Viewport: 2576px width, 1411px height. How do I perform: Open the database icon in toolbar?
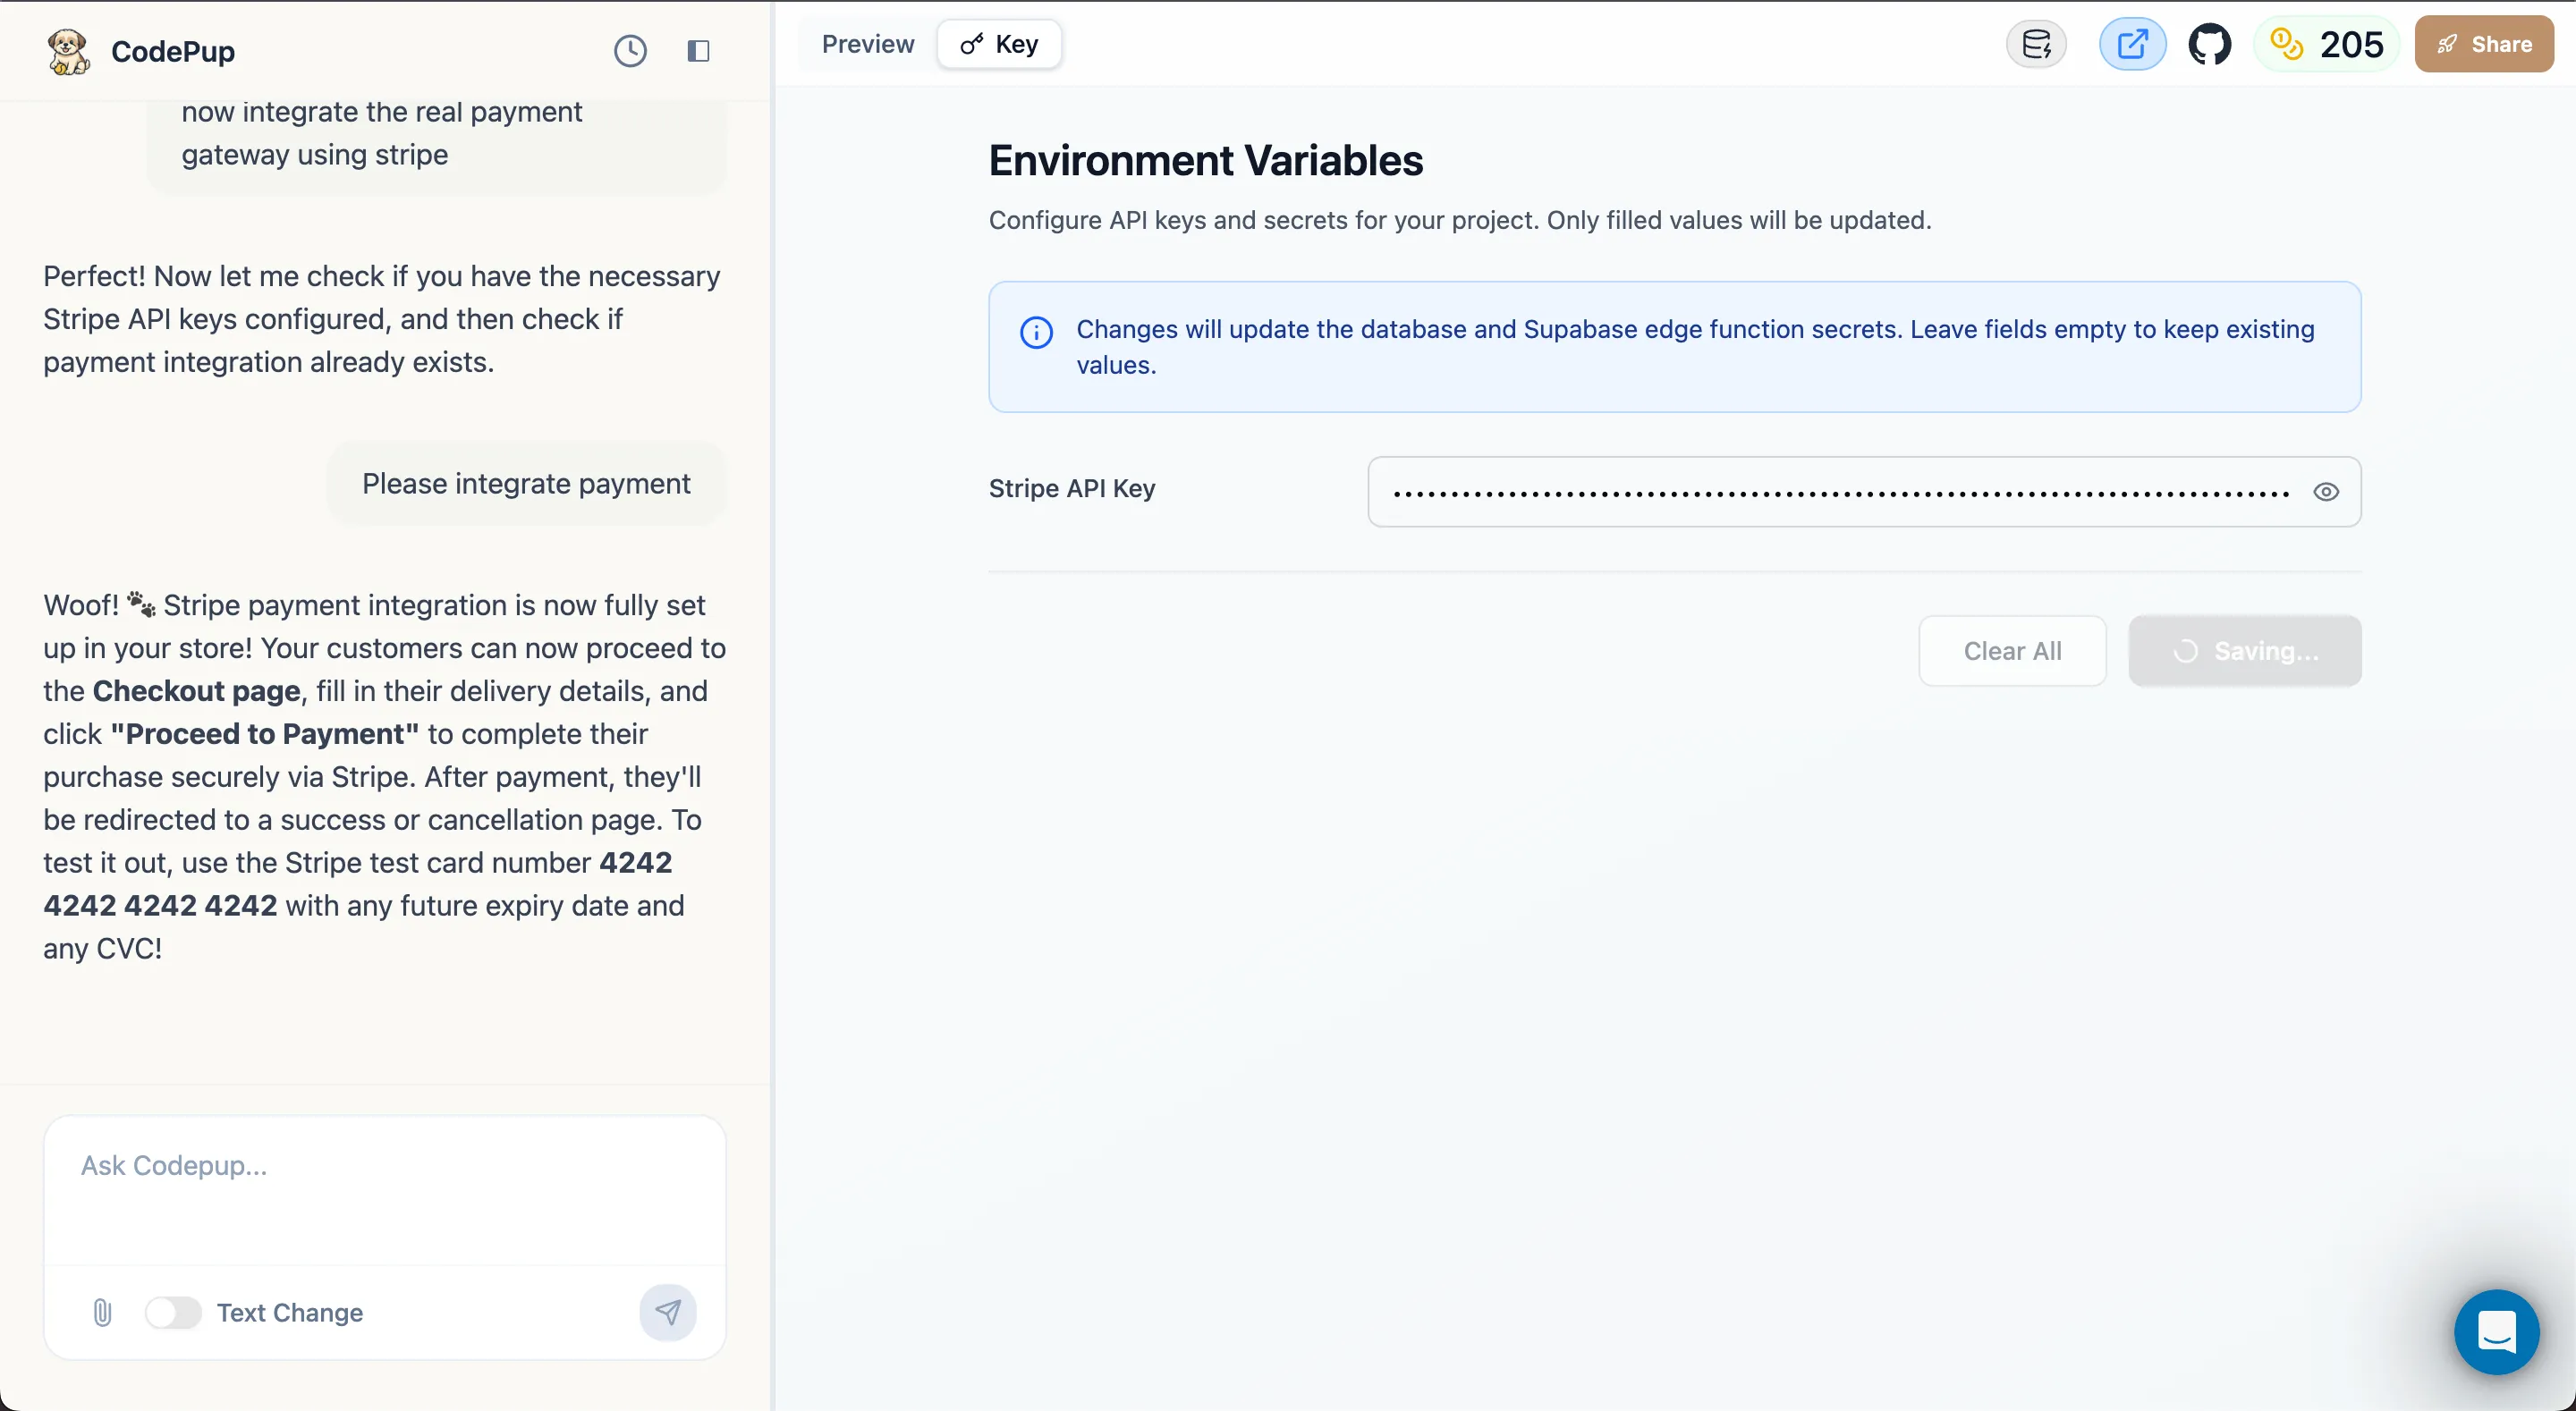[2036, 44]
